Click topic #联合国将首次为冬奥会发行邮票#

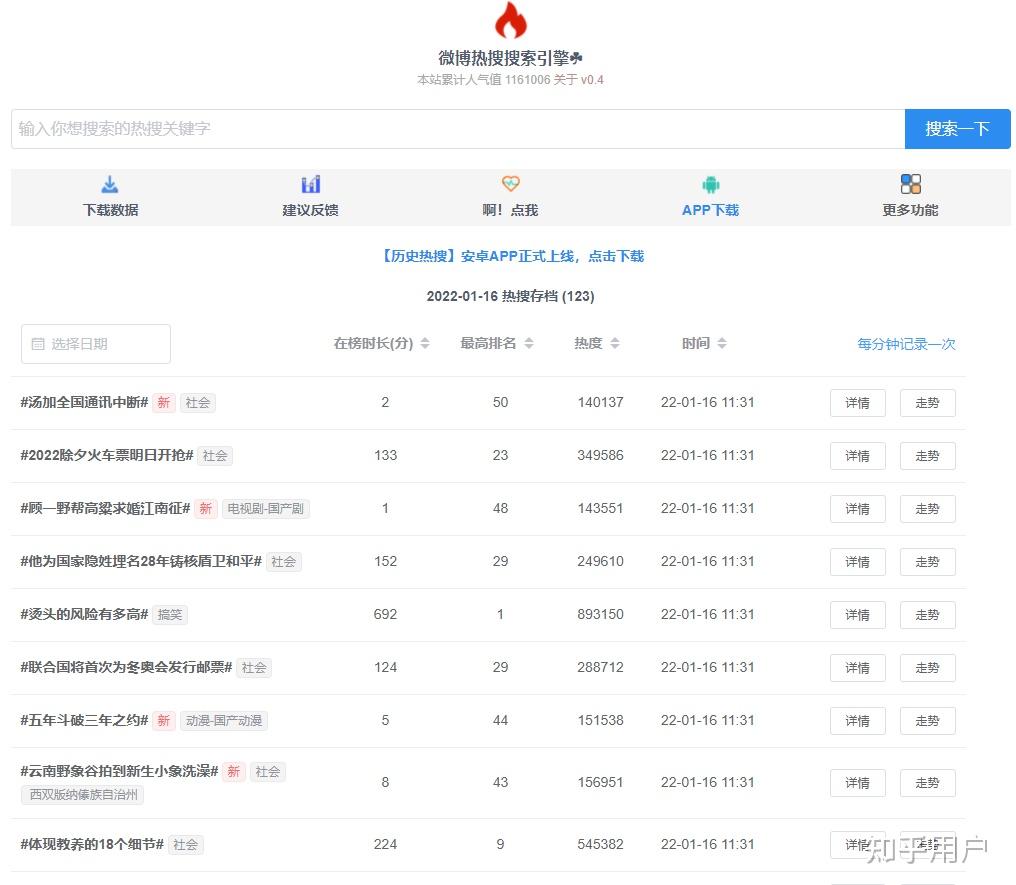click(126, 667)
